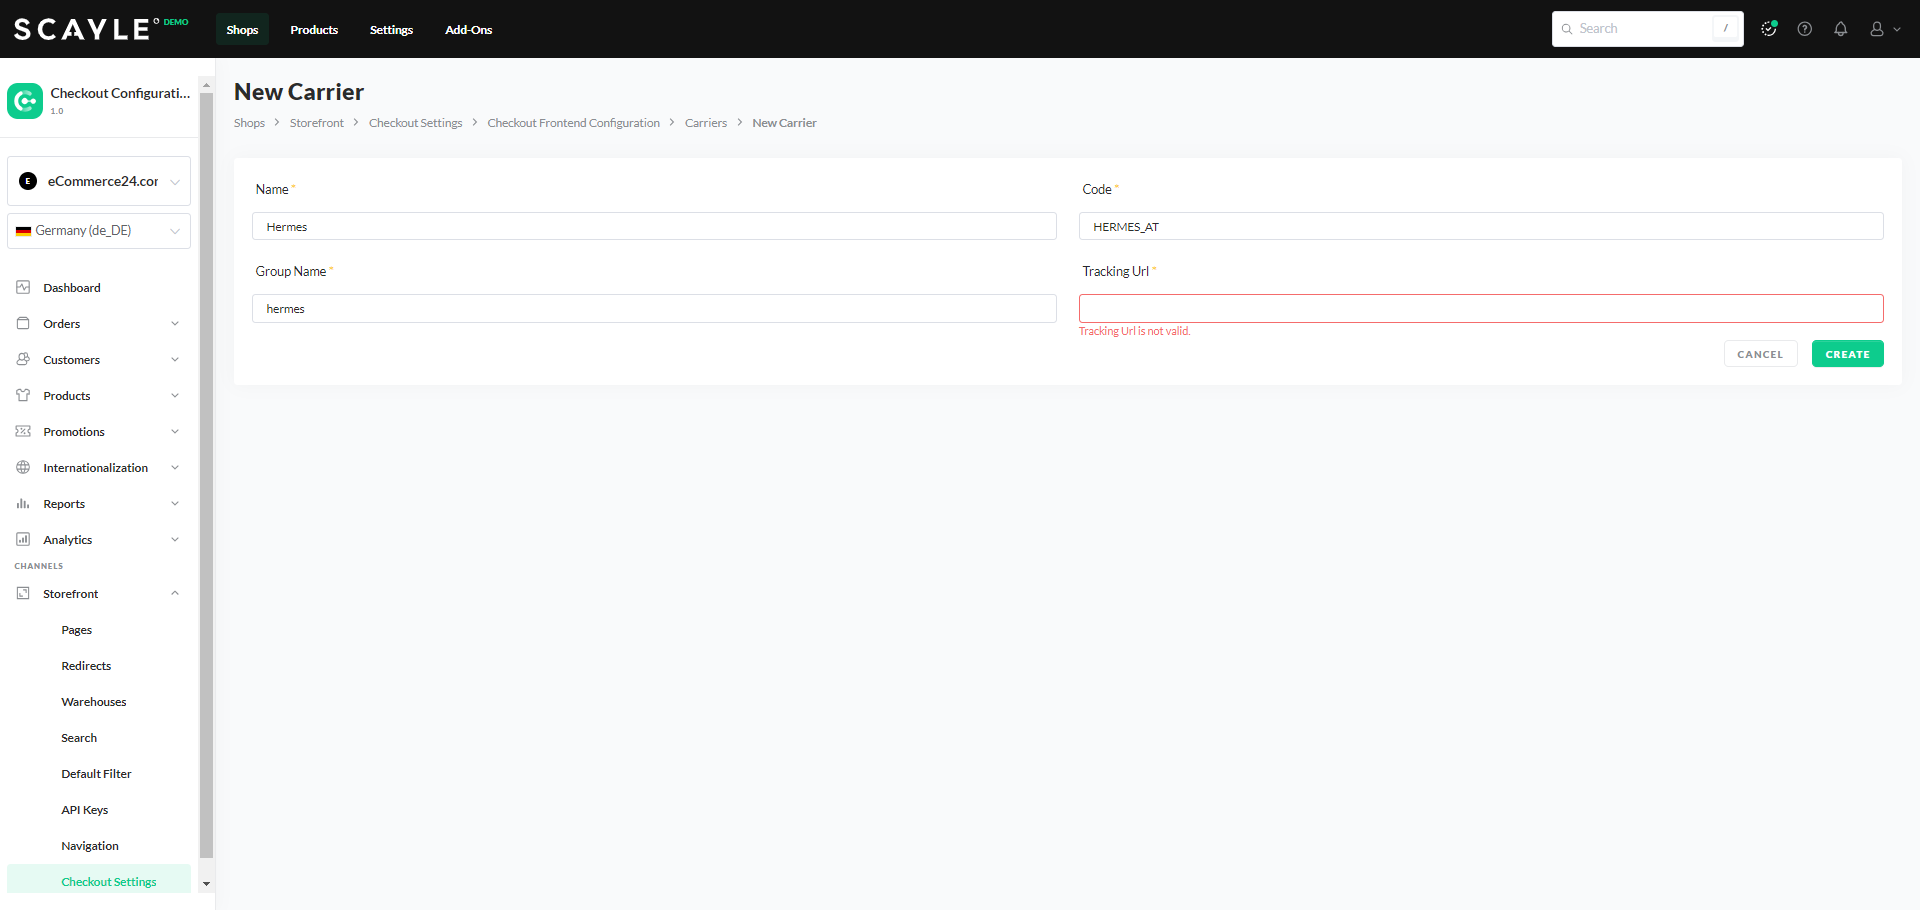
Task: Click the status check icon in header
Action: (1768, 29)
